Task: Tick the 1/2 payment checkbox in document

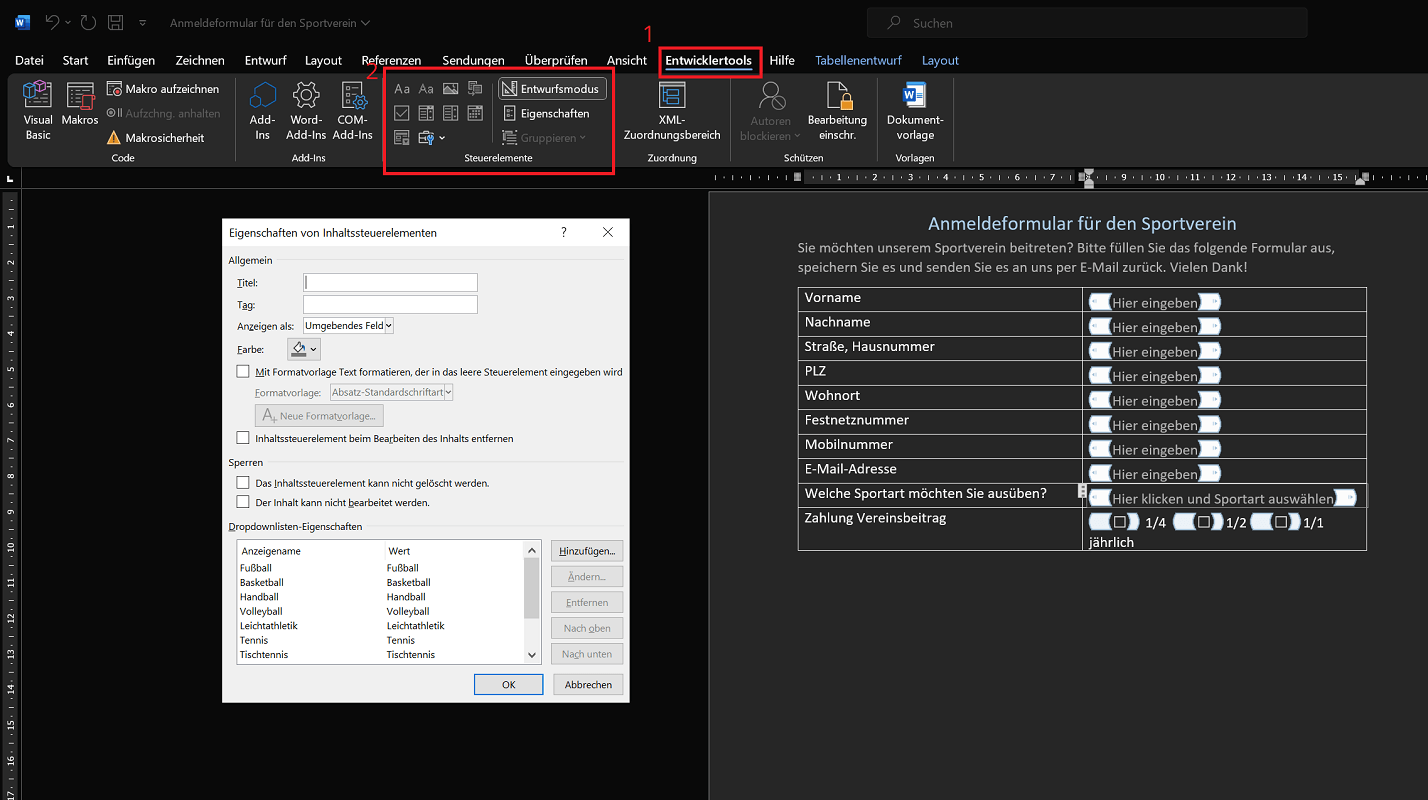Action: point(1204,522)
